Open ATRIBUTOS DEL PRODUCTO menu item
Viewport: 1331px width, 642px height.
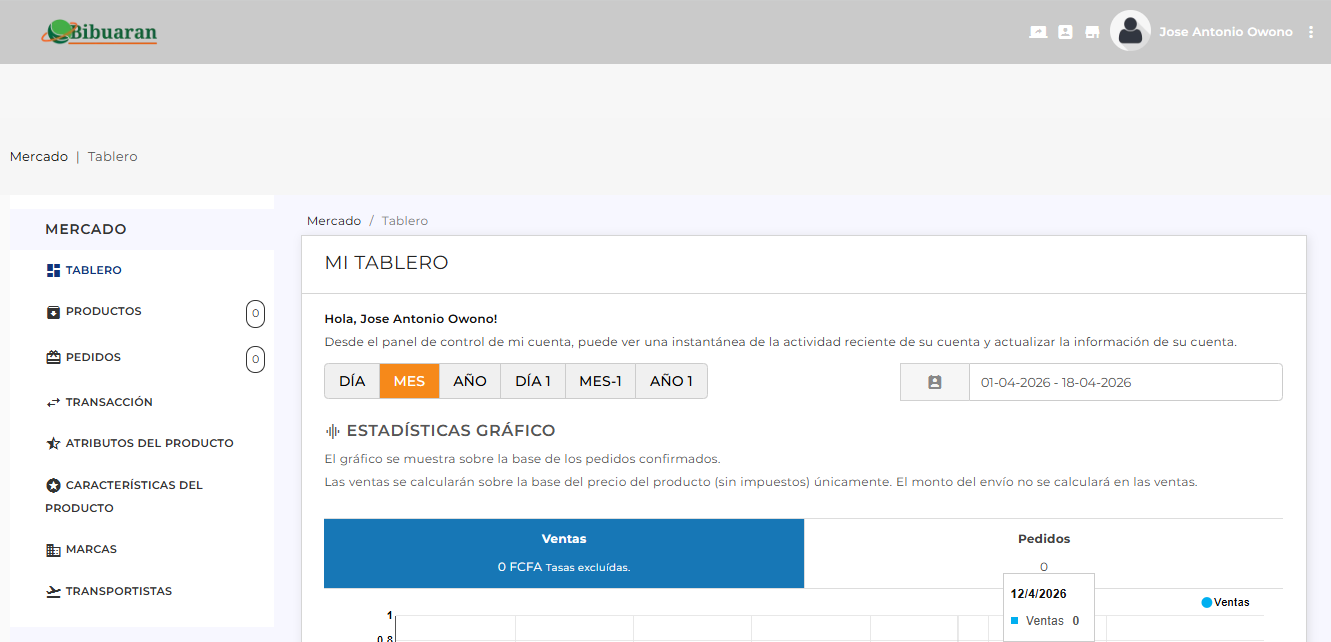click(150, 443)
